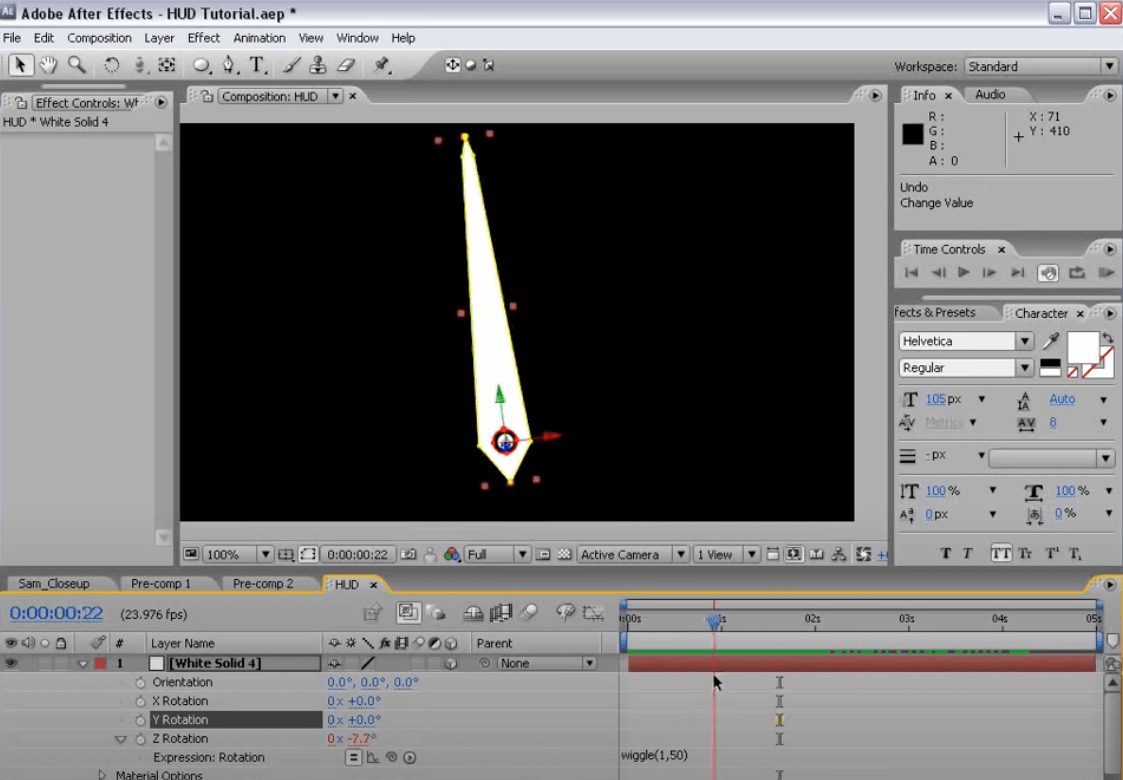Click the white fill color swatch

[x=1082, y=347]
